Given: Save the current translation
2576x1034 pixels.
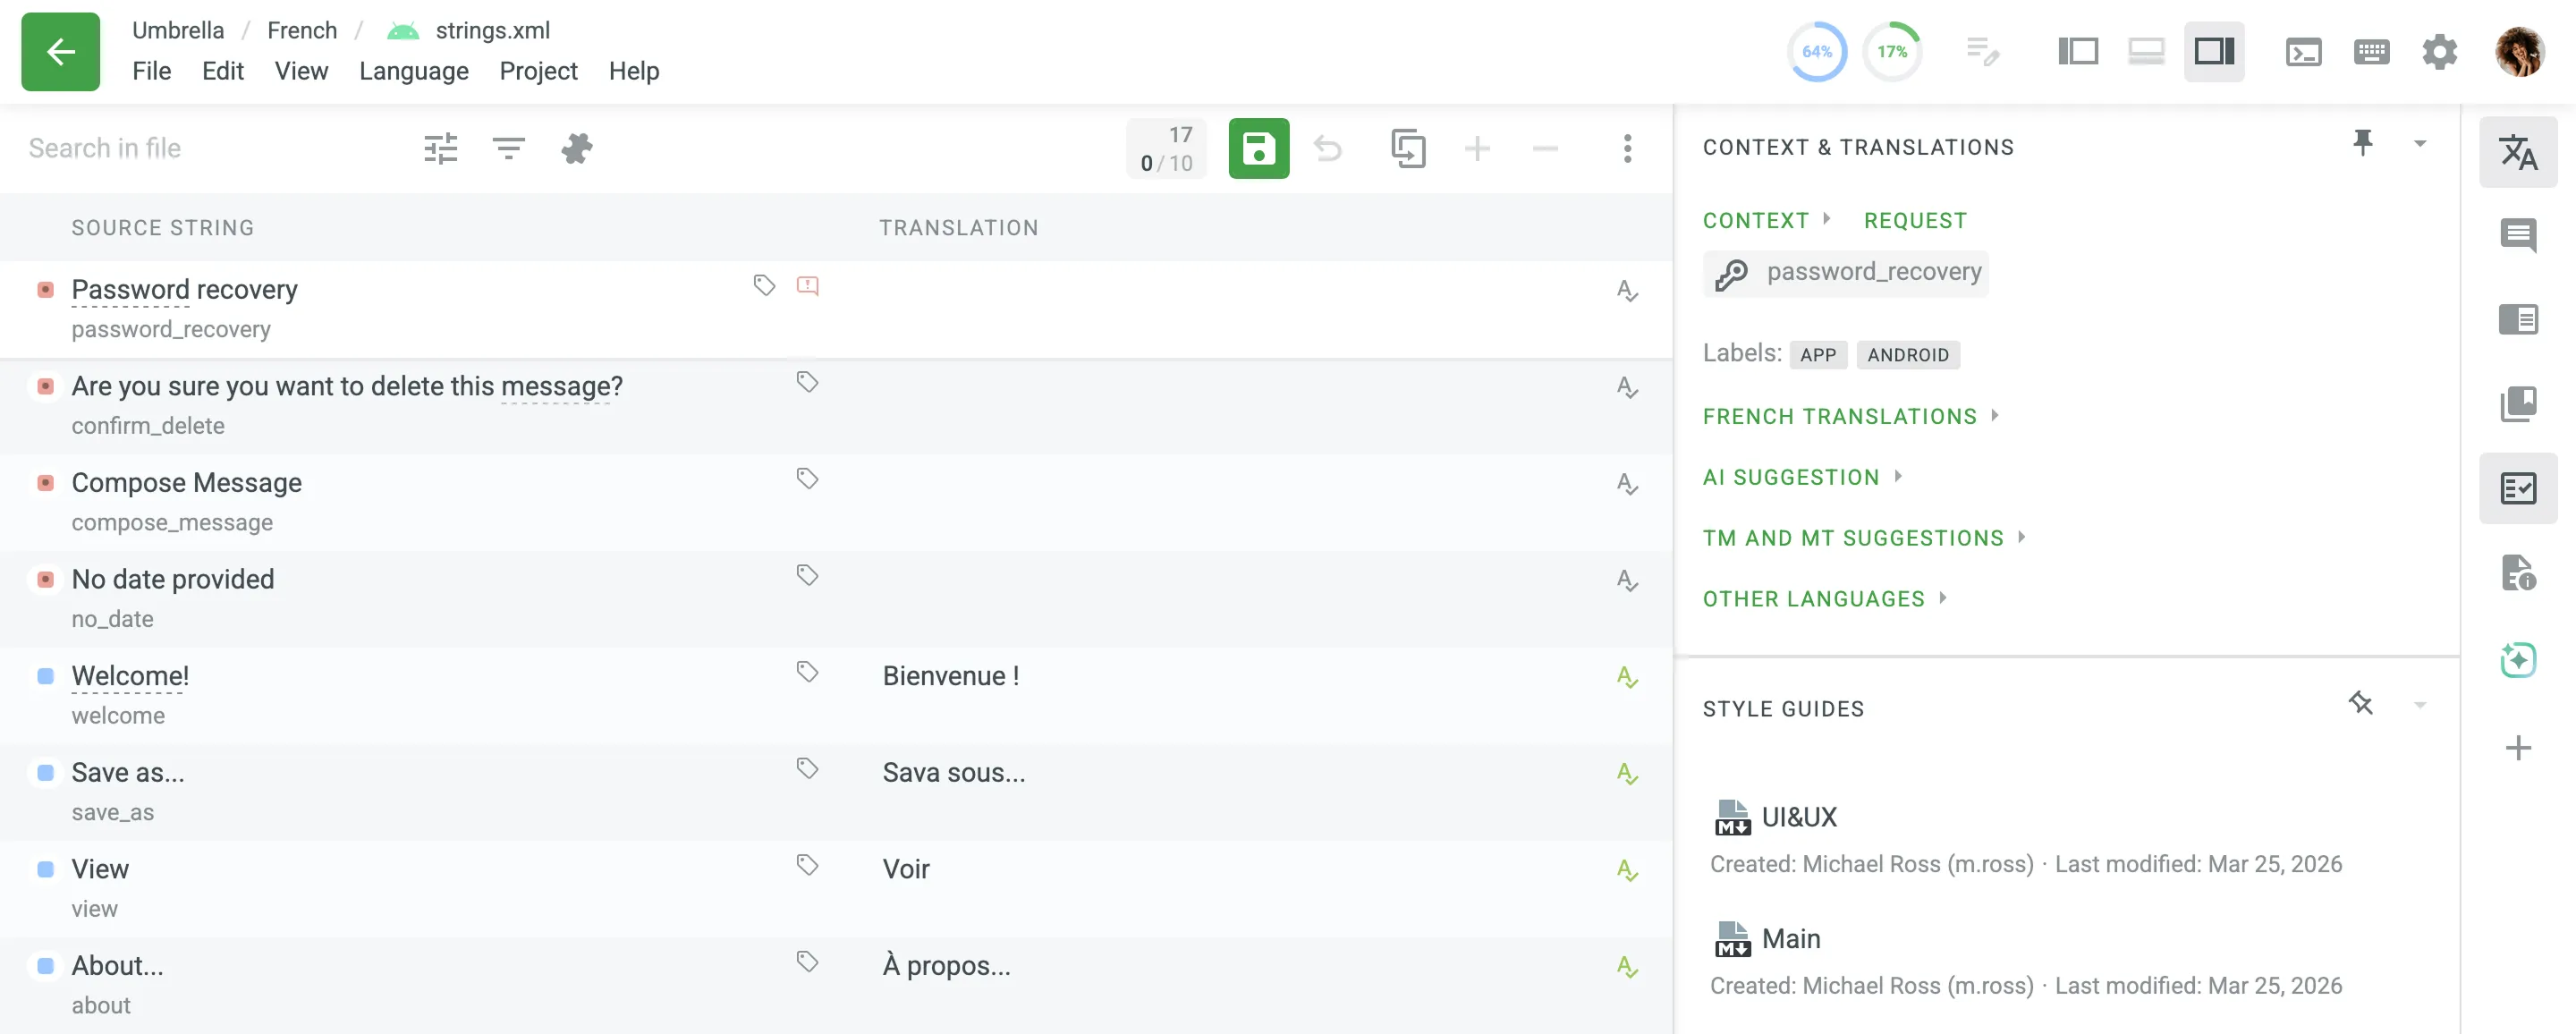Looking at the screenshot, I should 1259,148.
